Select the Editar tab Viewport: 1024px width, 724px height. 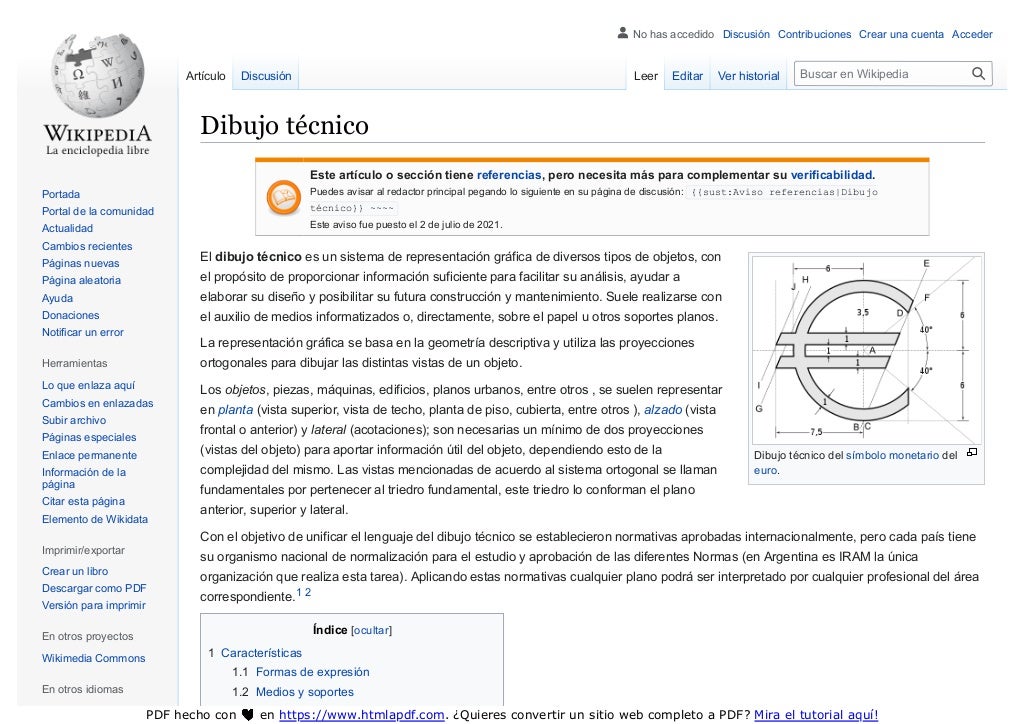click(687, 76)
